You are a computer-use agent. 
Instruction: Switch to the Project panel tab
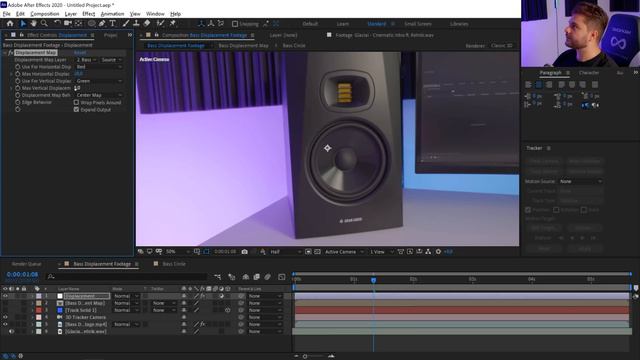(110, 36)
